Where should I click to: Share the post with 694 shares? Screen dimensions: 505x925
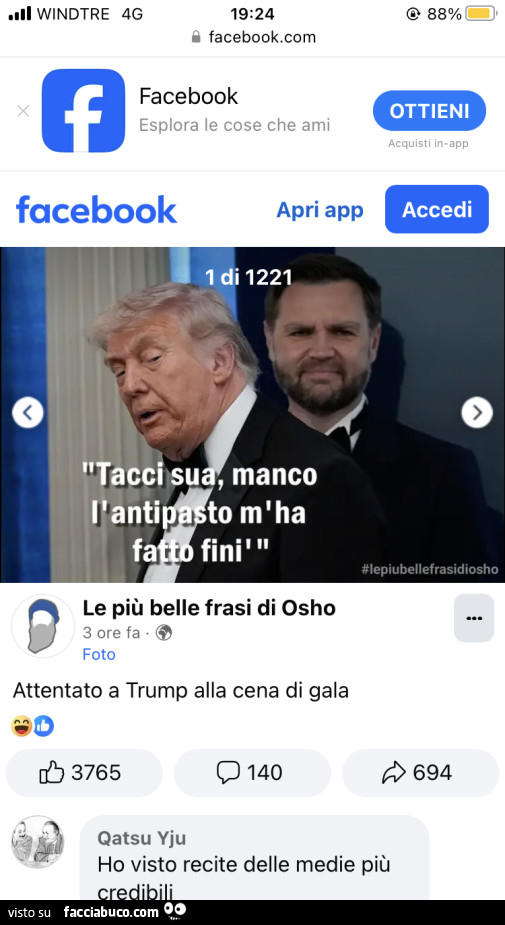(421, 773)
